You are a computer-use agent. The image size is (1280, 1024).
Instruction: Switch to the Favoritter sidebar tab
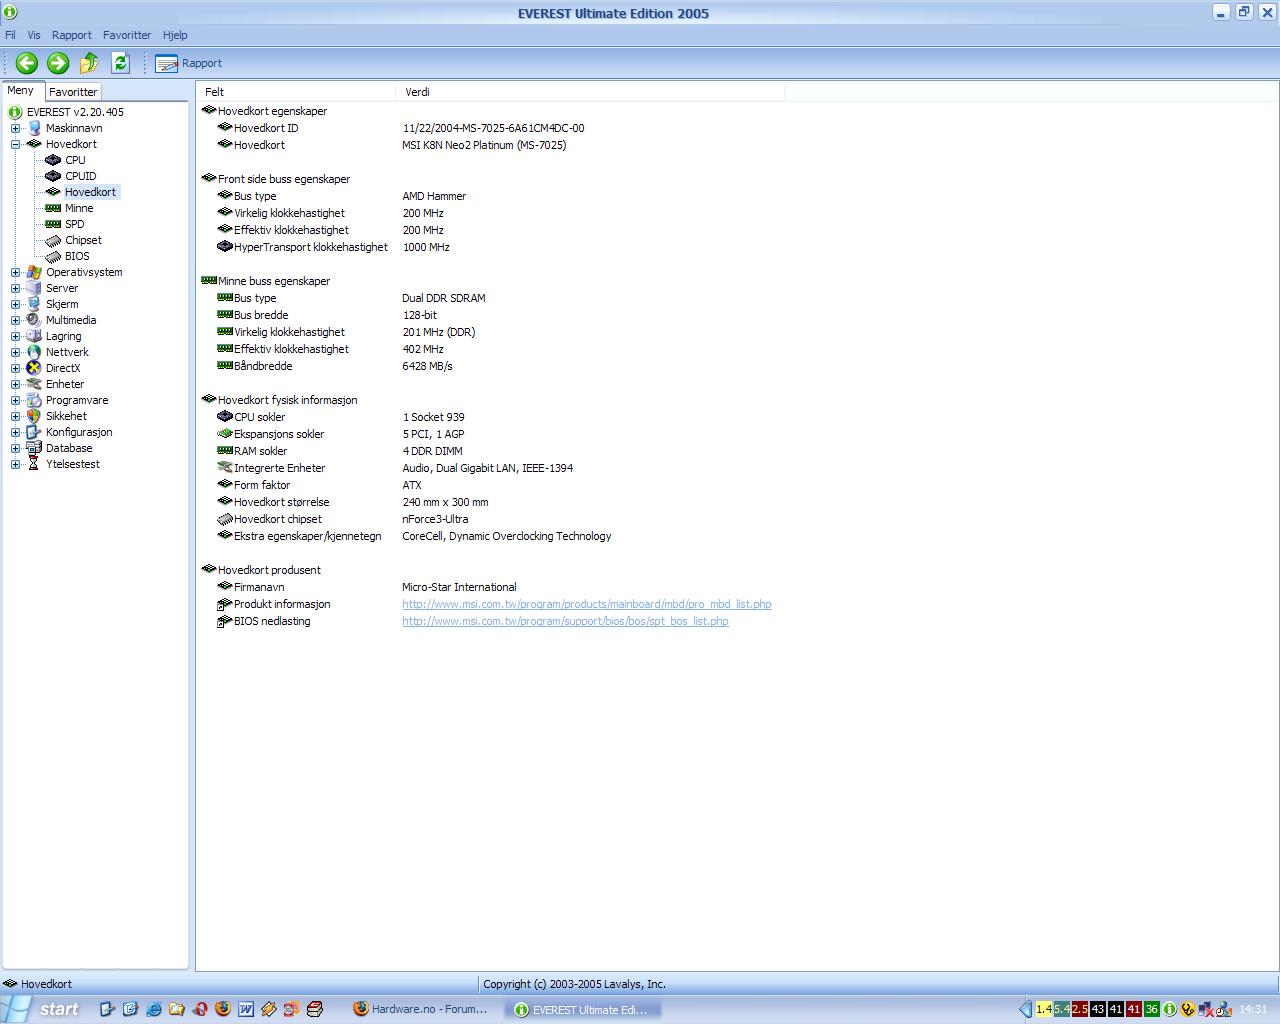[73, 91]
